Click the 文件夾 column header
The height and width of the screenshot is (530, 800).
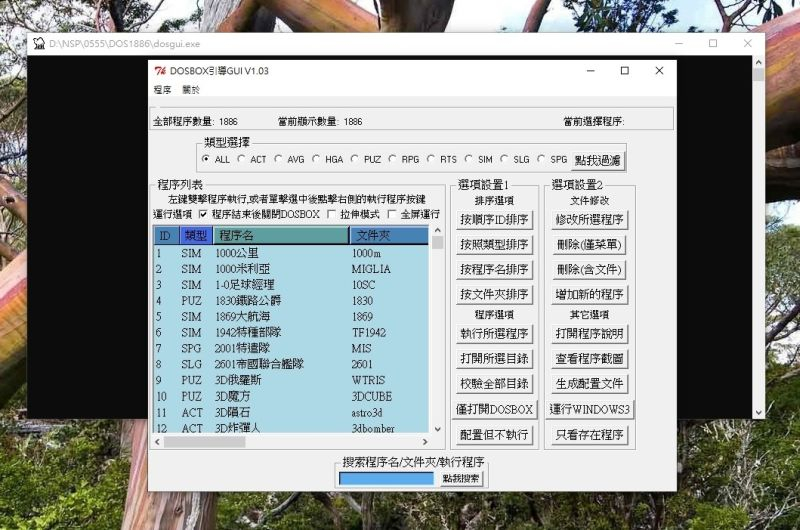click(389, 236)
